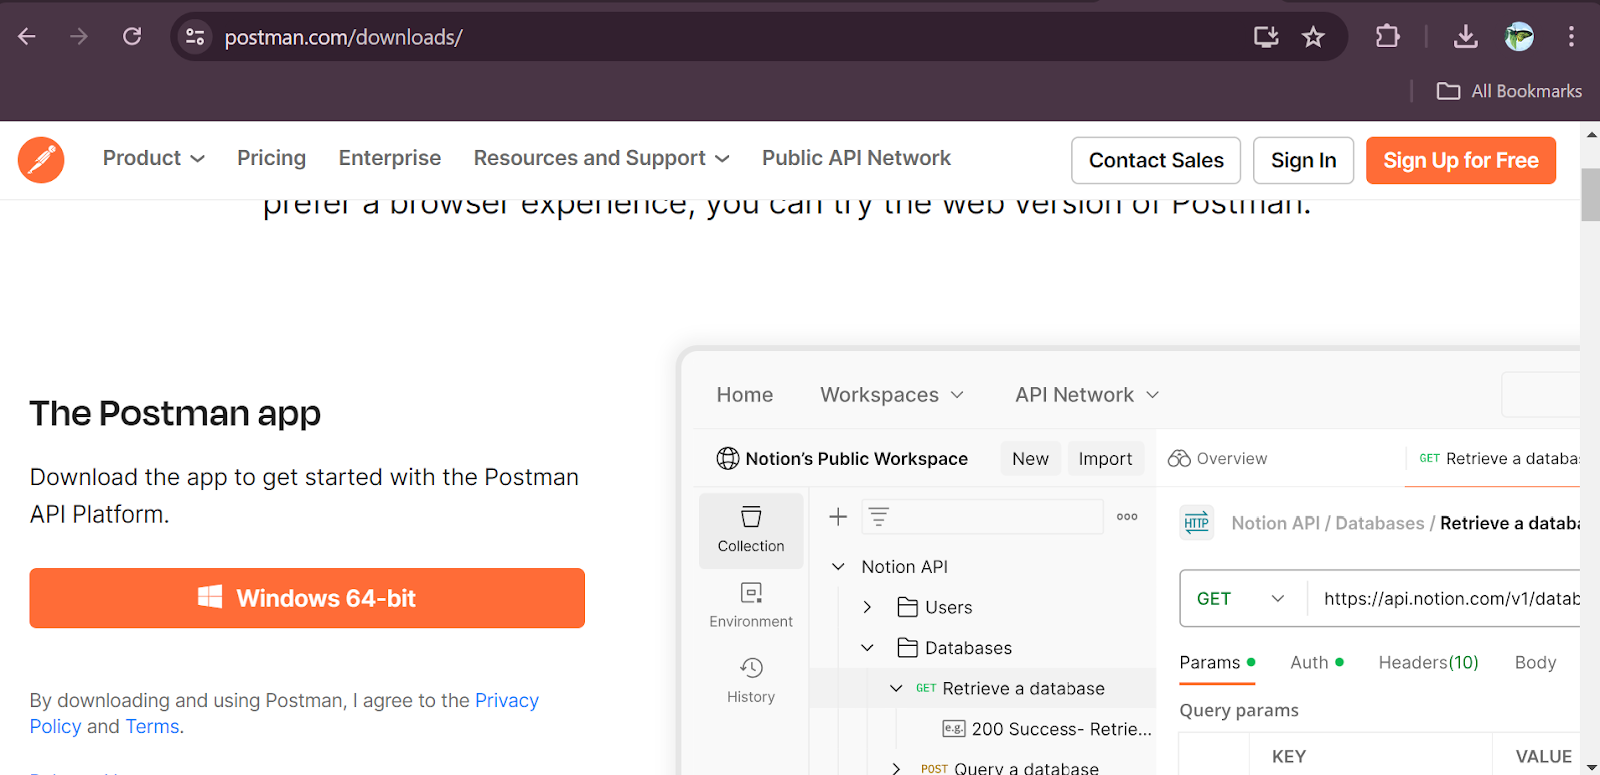Select GET Retrieve a database request
This screenshot has height=775, width=1600.
1010,688
